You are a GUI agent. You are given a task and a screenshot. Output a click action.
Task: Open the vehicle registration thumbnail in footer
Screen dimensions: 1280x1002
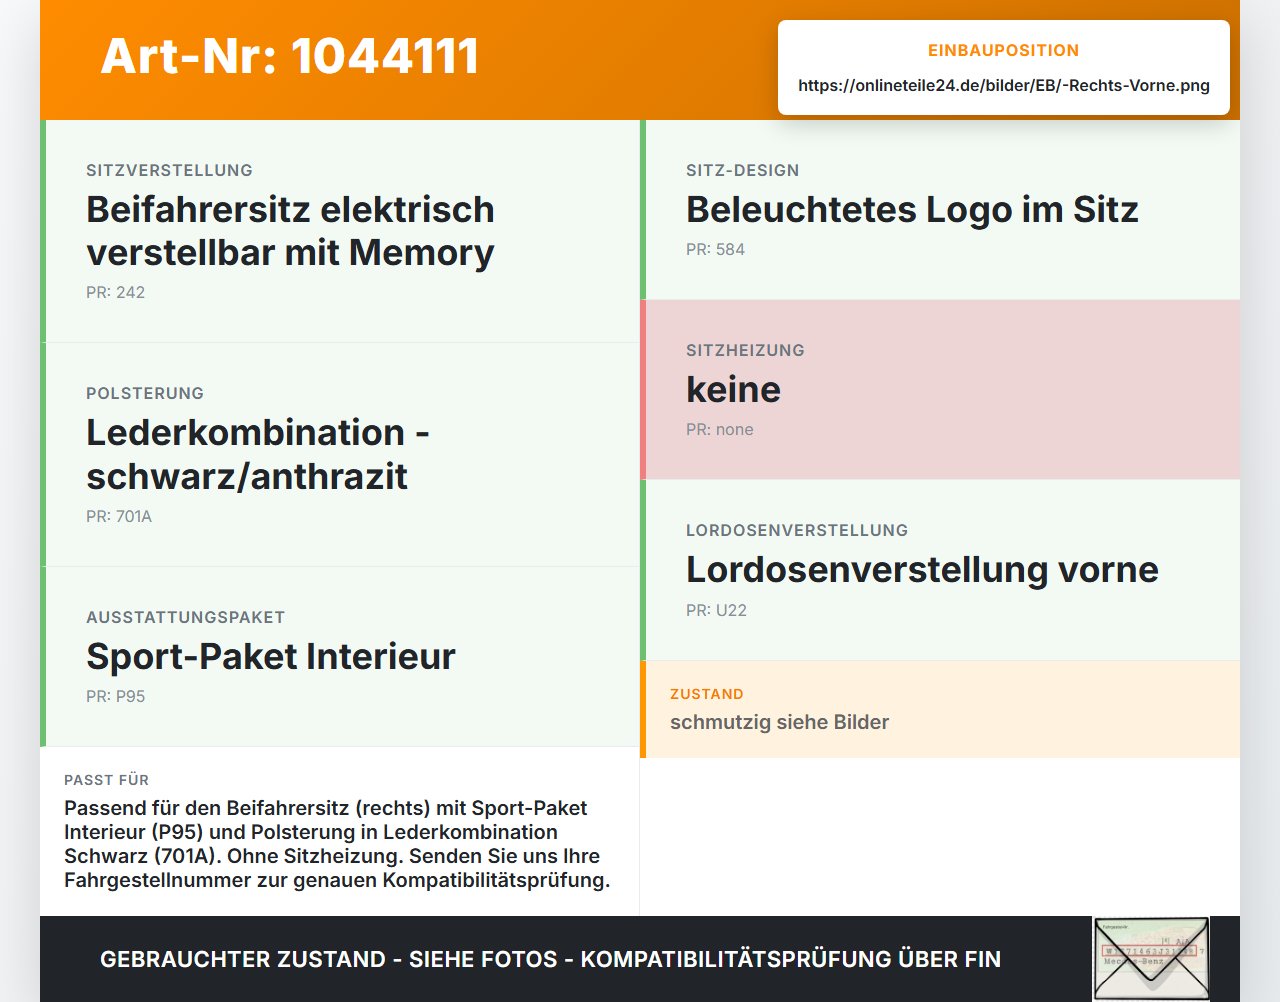[x=1151, y=959]
